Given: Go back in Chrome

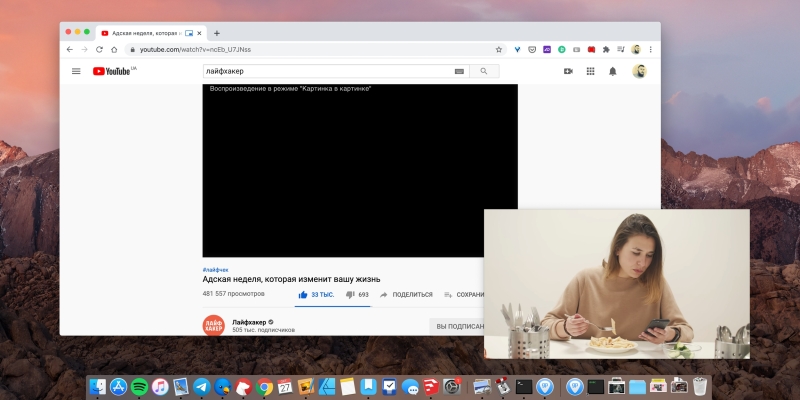Looking at the screenshot, I should pyautogui.click(x=70, y=49).
